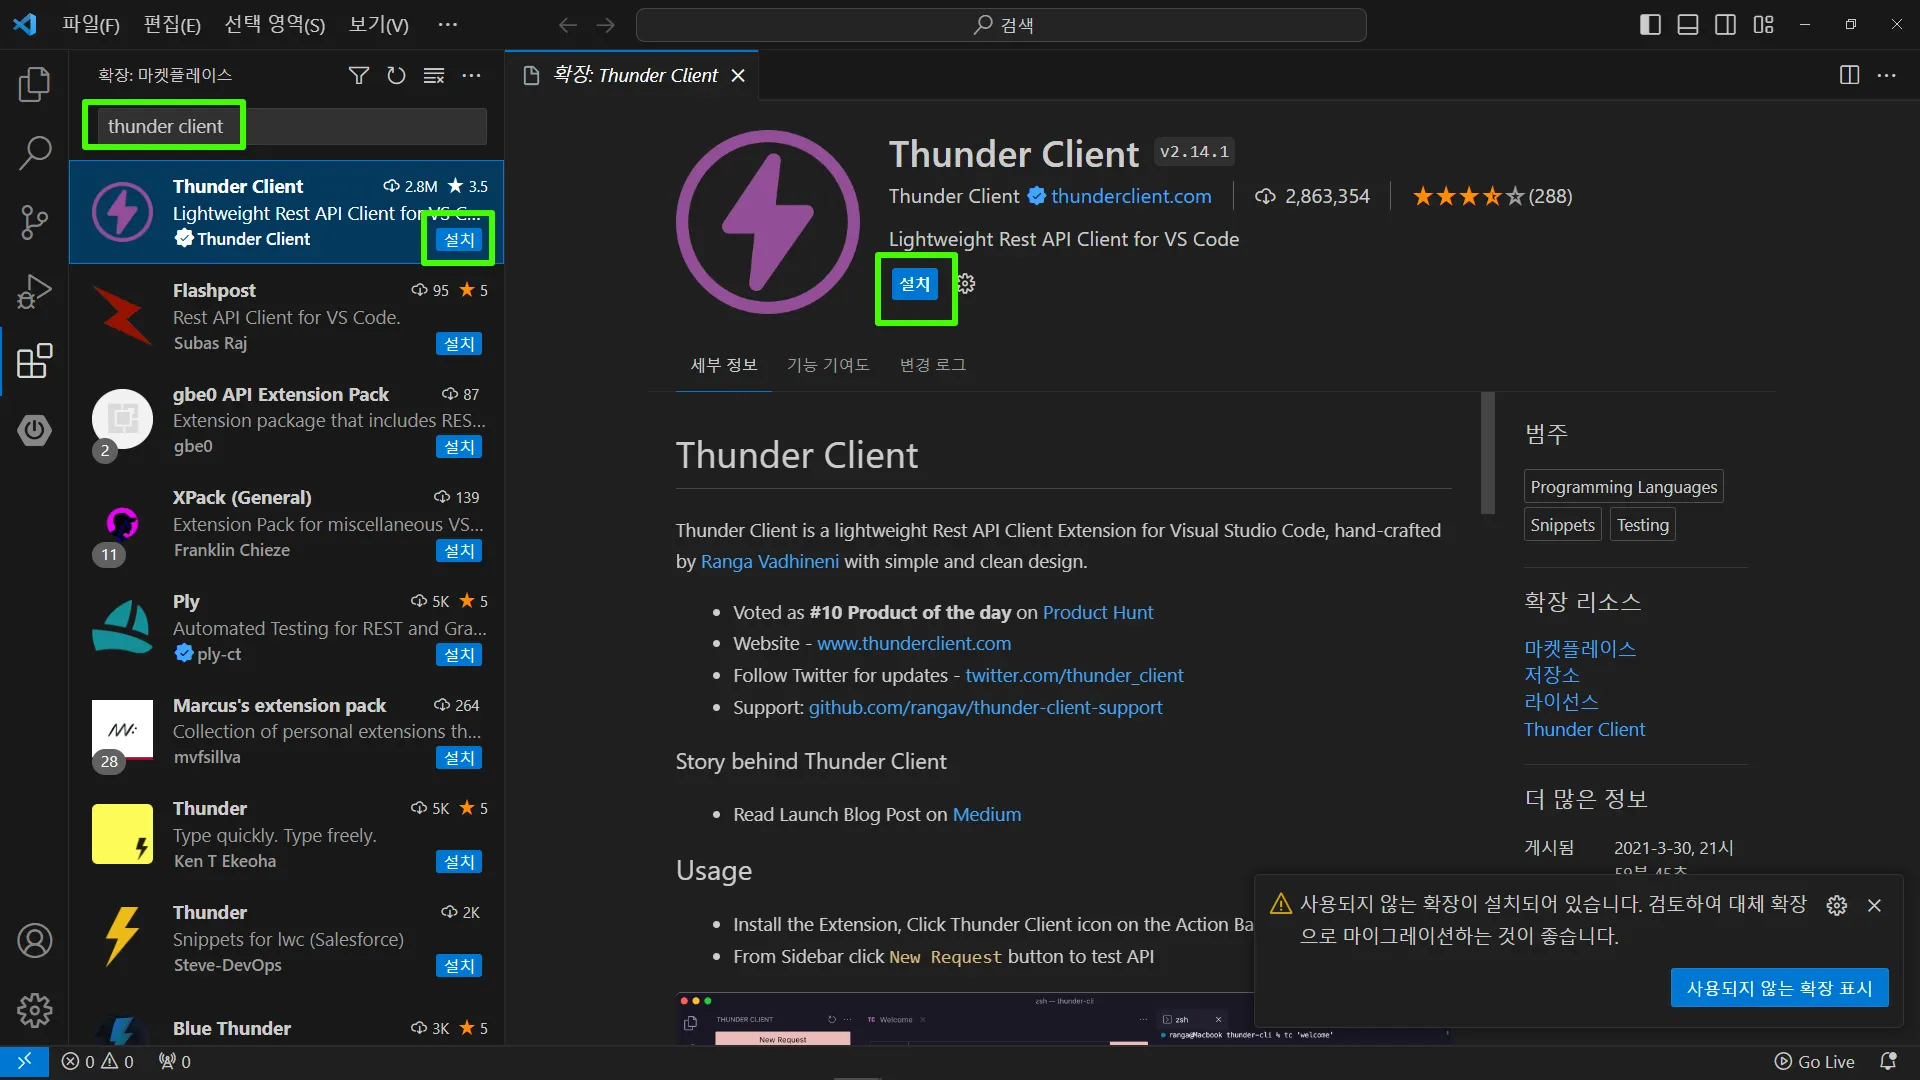Open extensions view more actions menu

[x=471, y=75]
